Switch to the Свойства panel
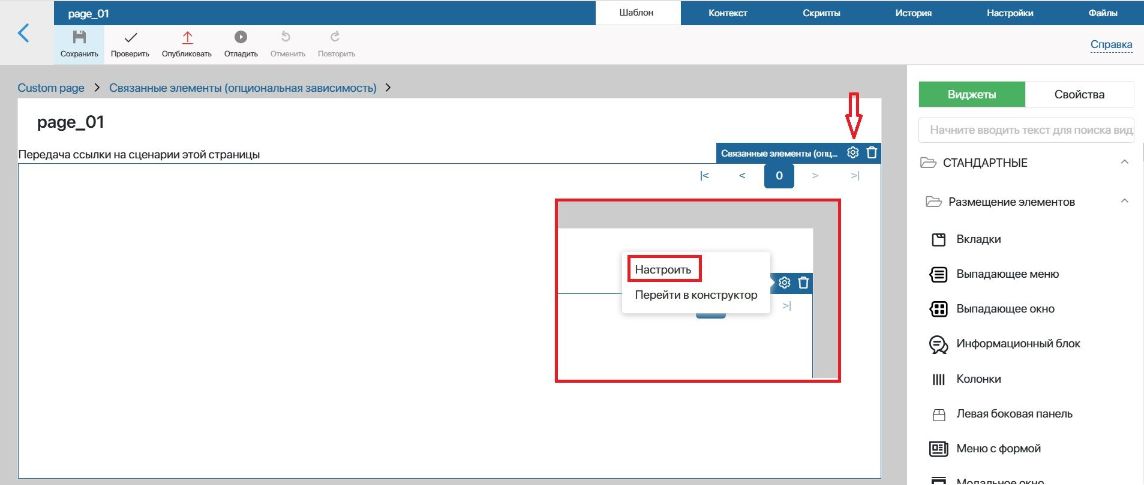 click(1079, 94)
